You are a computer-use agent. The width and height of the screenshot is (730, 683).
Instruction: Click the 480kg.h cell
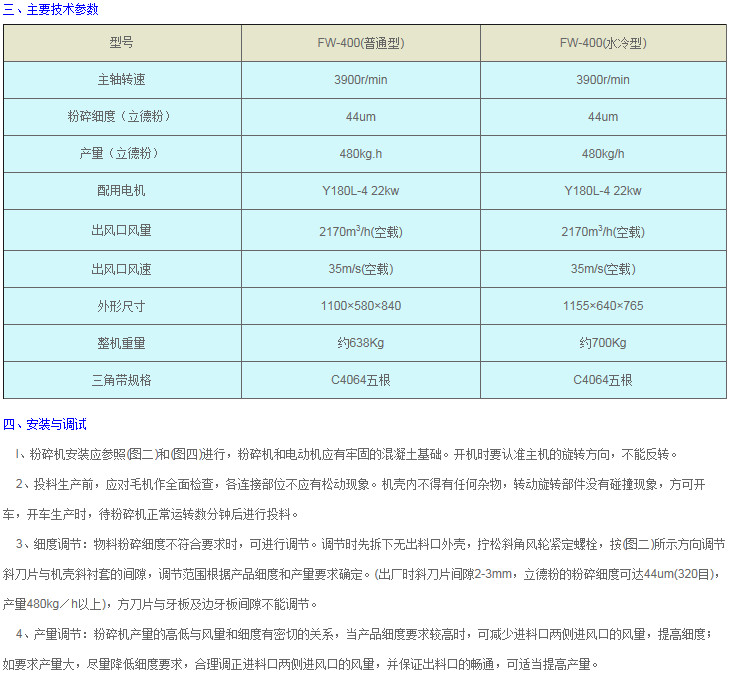pyautogui.click(x=361, y=154)
